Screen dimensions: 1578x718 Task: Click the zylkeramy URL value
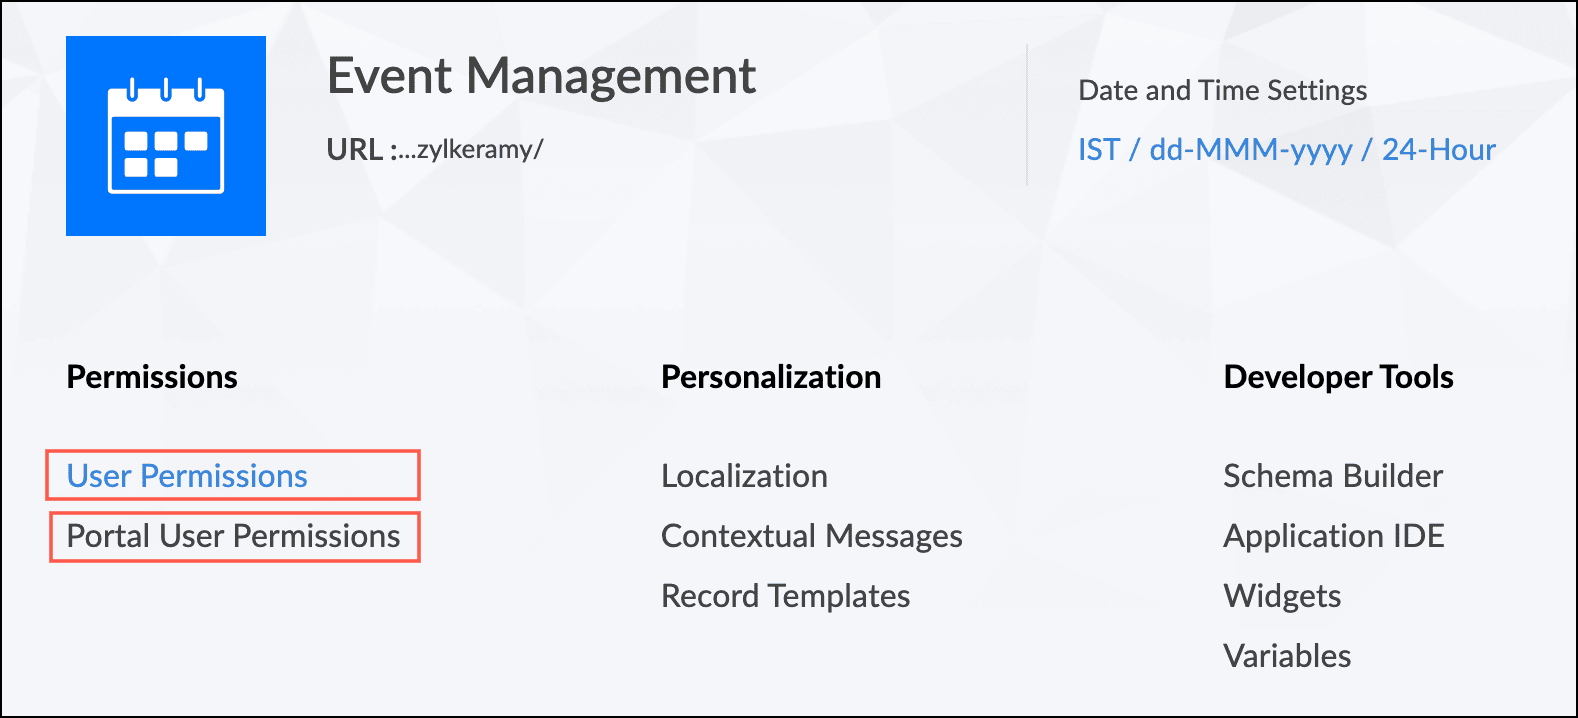(x=472, y=150)
